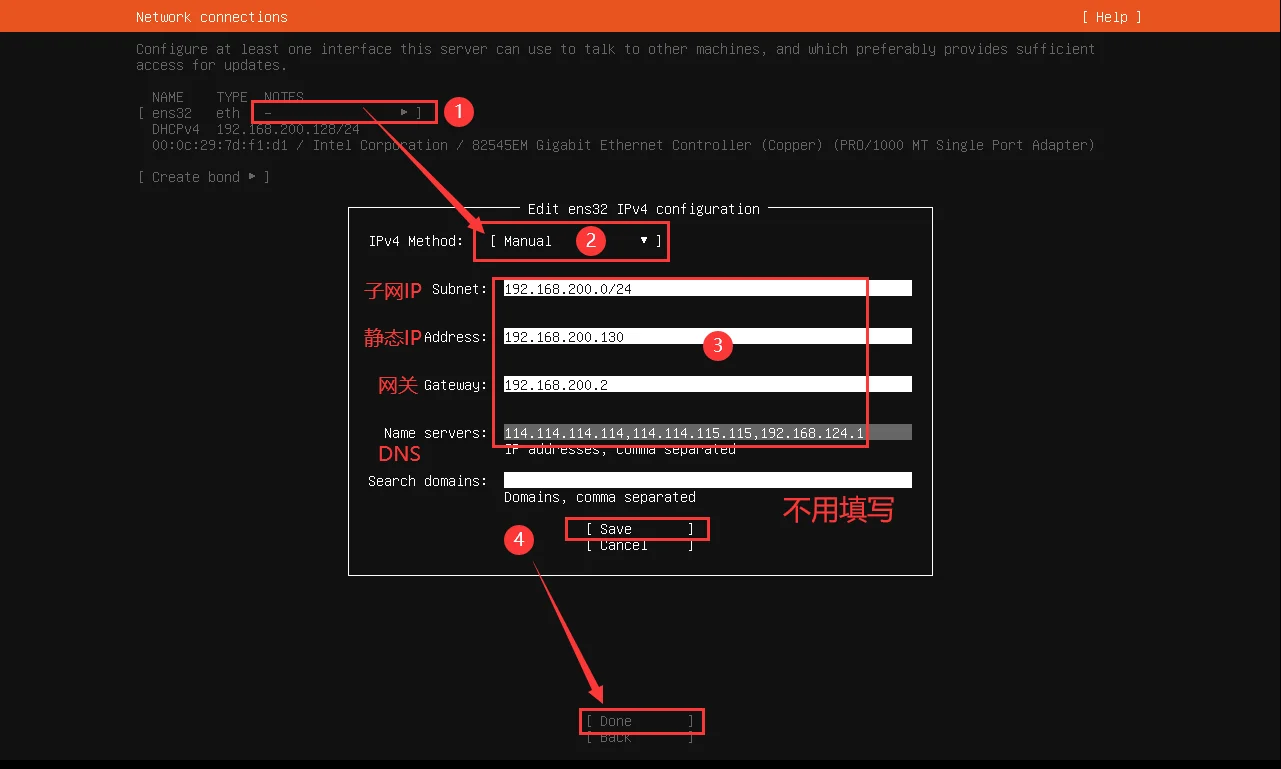Click the red circle number 3 marker

(x=717, y=346)
